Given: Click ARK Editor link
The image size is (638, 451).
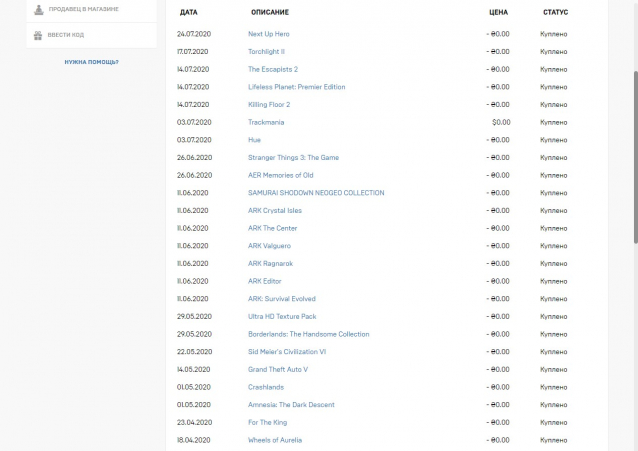Looking at the screenshot, I should [x=264, y=281].
